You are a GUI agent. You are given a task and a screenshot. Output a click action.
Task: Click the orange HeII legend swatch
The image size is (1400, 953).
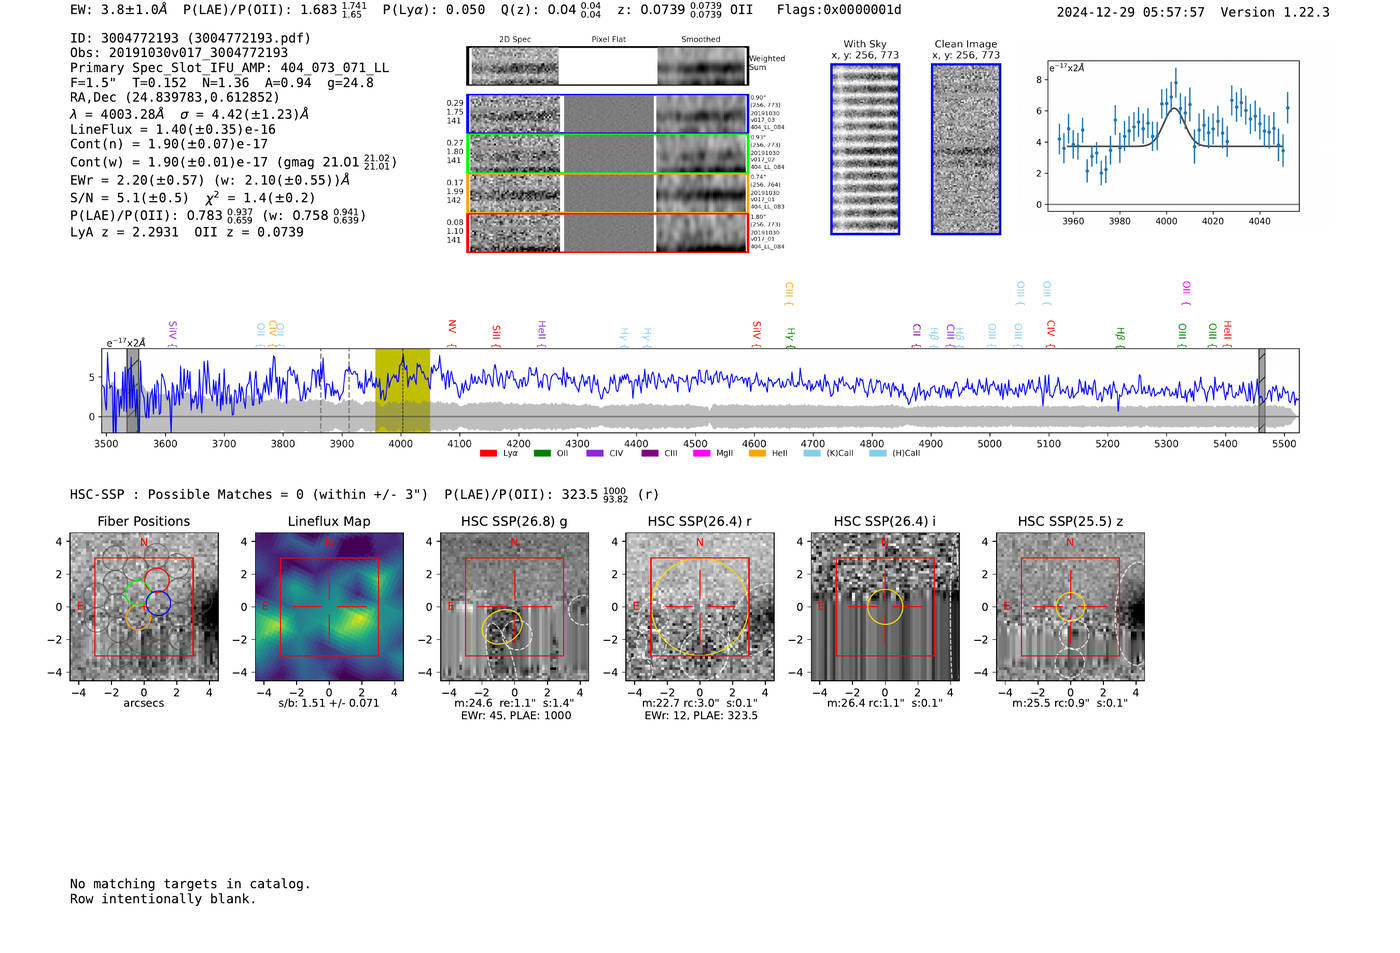click(757, 454)
